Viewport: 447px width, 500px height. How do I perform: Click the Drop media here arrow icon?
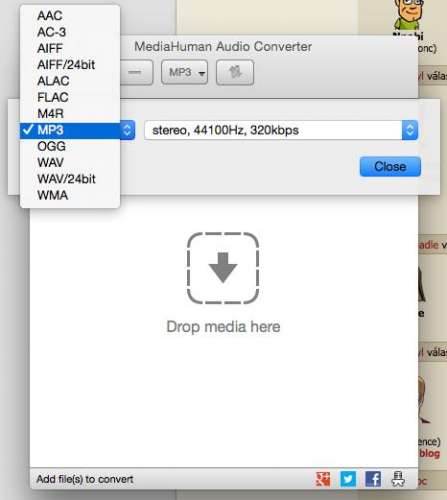click(x=223, y=268)
